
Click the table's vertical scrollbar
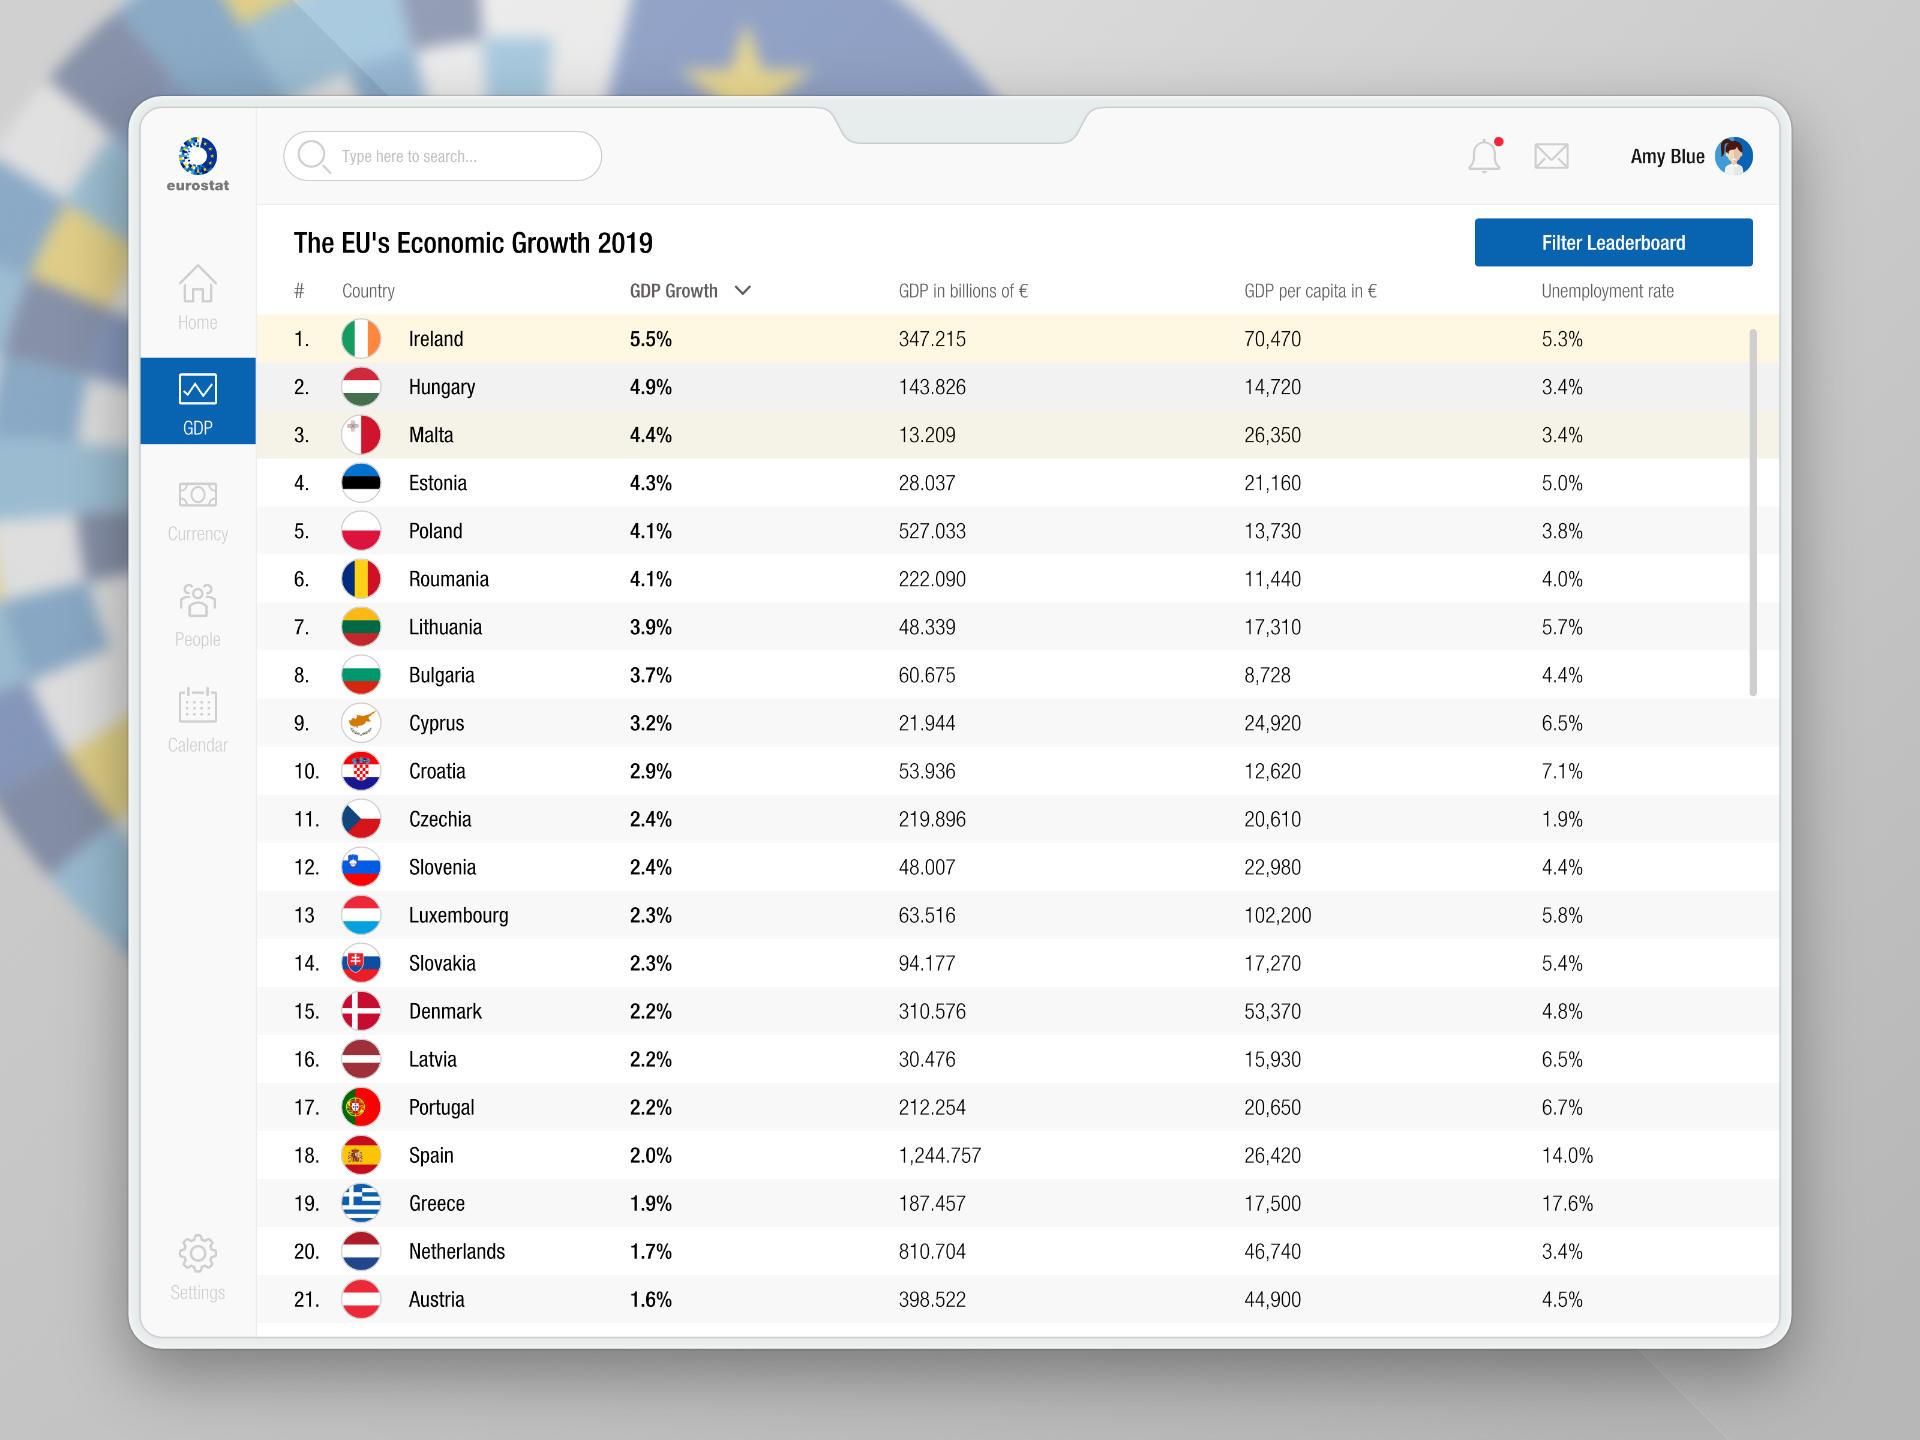pos(1752,510)
